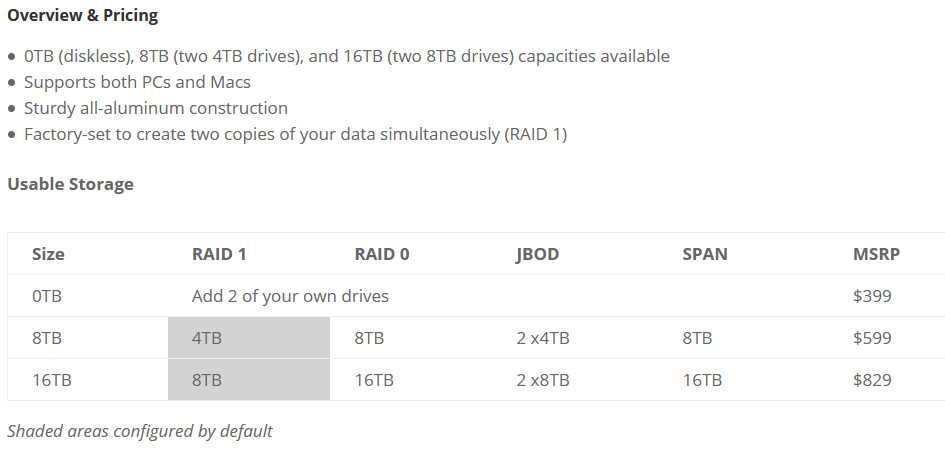Click the shaded 8TB RAID 1 cell

(x=249, y=380)
